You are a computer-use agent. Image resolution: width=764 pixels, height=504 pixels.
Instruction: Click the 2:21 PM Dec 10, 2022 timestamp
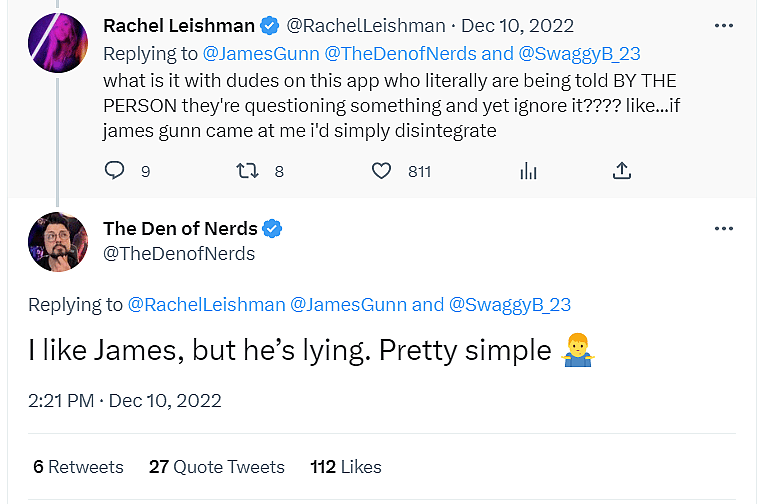[x=124, y=401]
